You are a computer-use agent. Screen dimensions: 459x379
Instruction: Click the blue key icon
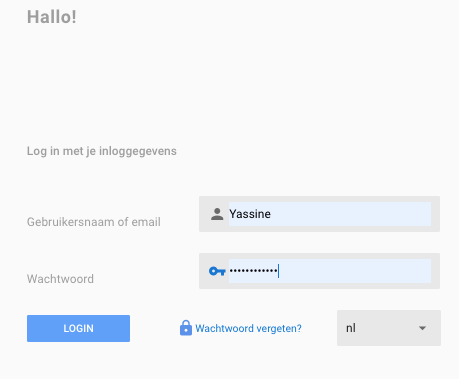[217, 271]
